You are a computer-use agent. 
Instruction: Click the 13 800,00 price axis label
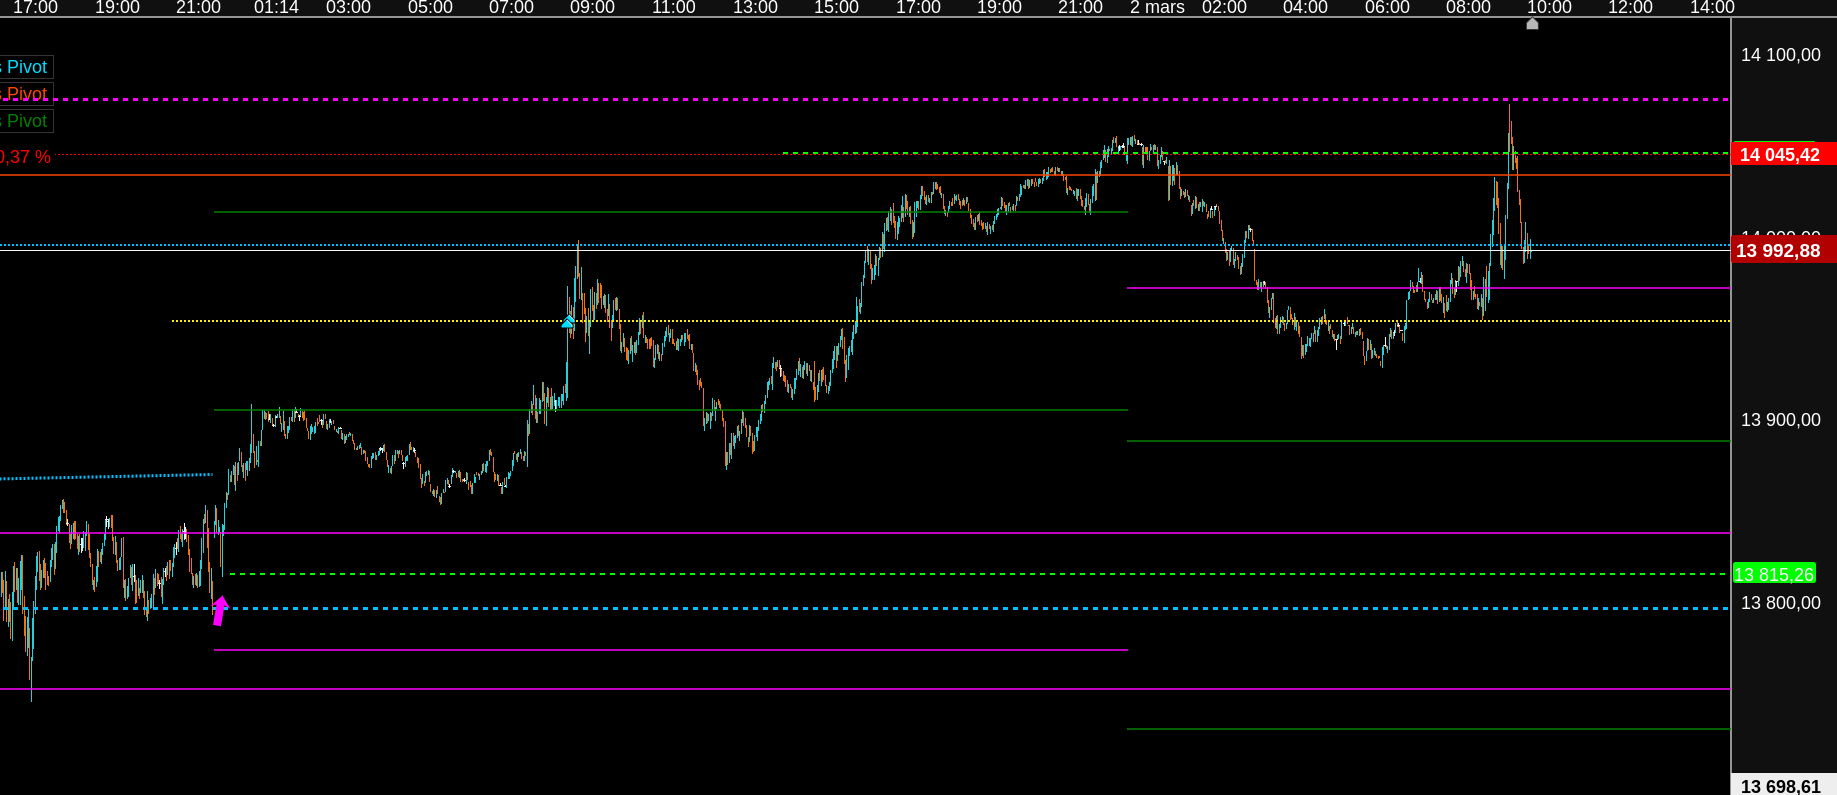[x=1781, y=603]
